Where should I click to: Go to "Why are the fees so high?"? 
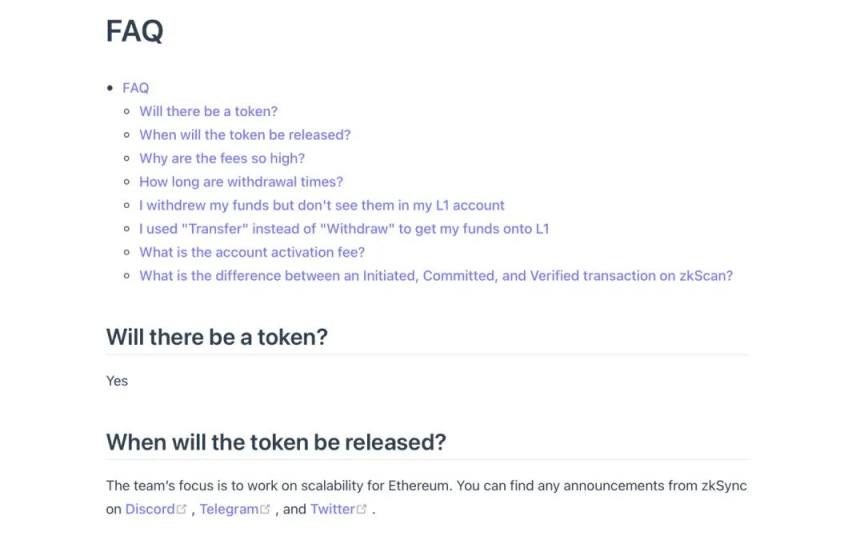coord(222,158)
